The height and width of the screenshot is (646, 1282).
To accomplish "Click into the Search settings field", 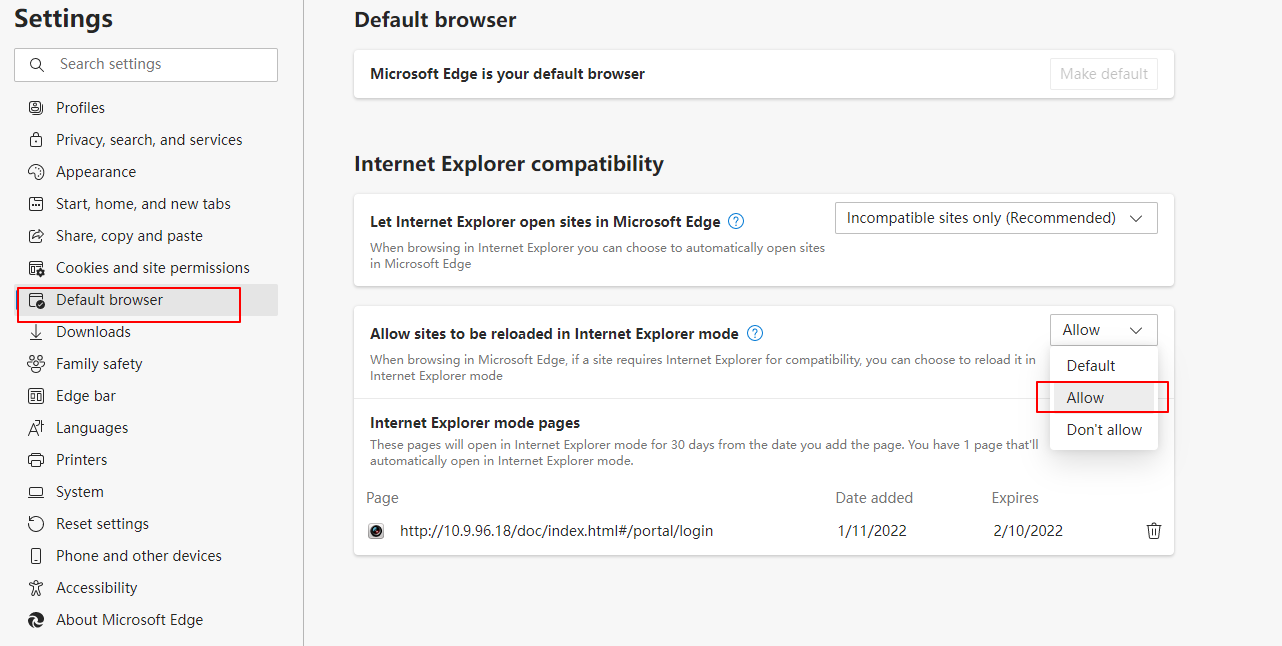I will [x=146, y=65].
